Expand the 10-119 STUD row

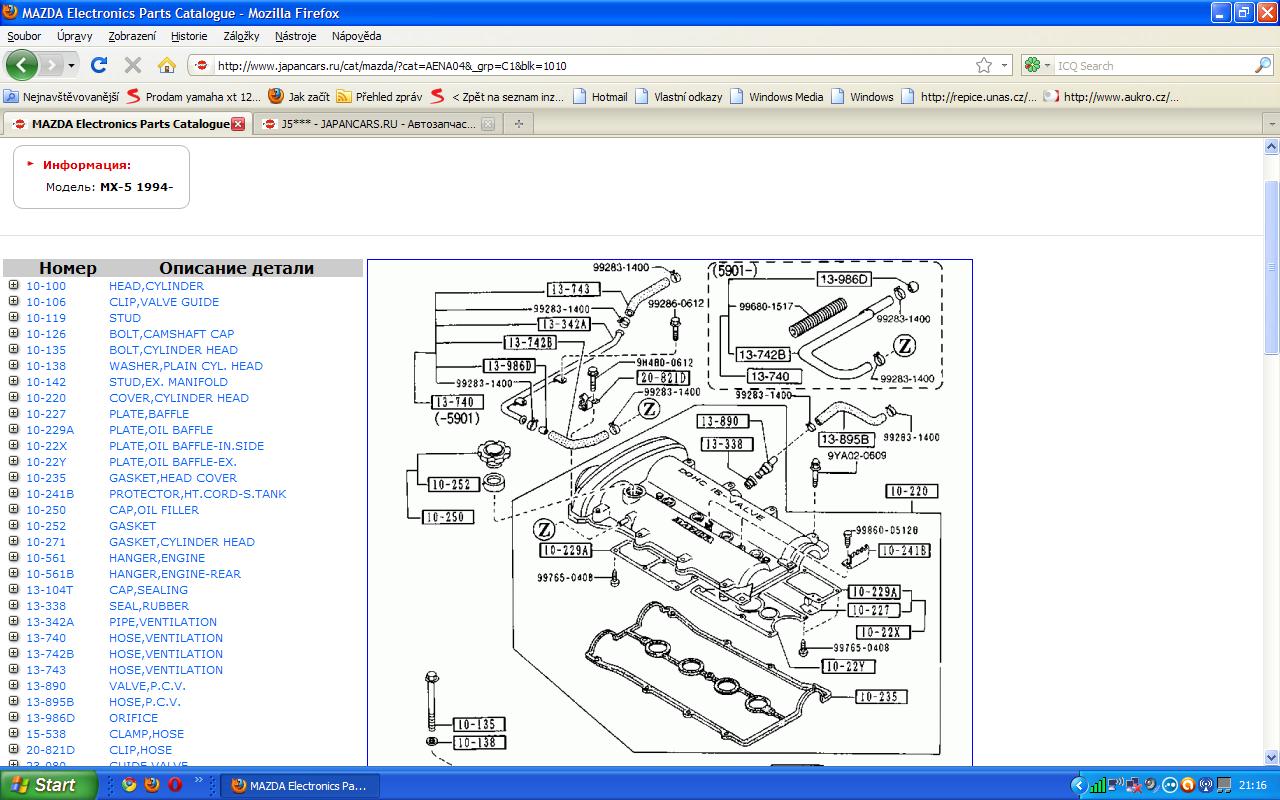point(14,318)
